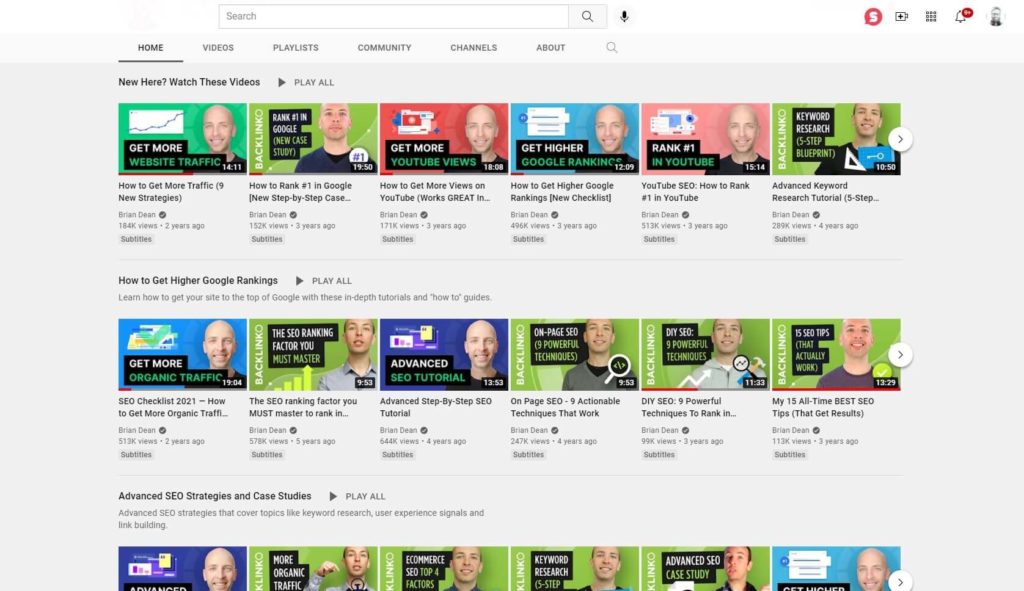Screen dimensions: 1024x591
Task: Click the play icon next to New Here? Watch These Videos
Action: coord(281,82)
